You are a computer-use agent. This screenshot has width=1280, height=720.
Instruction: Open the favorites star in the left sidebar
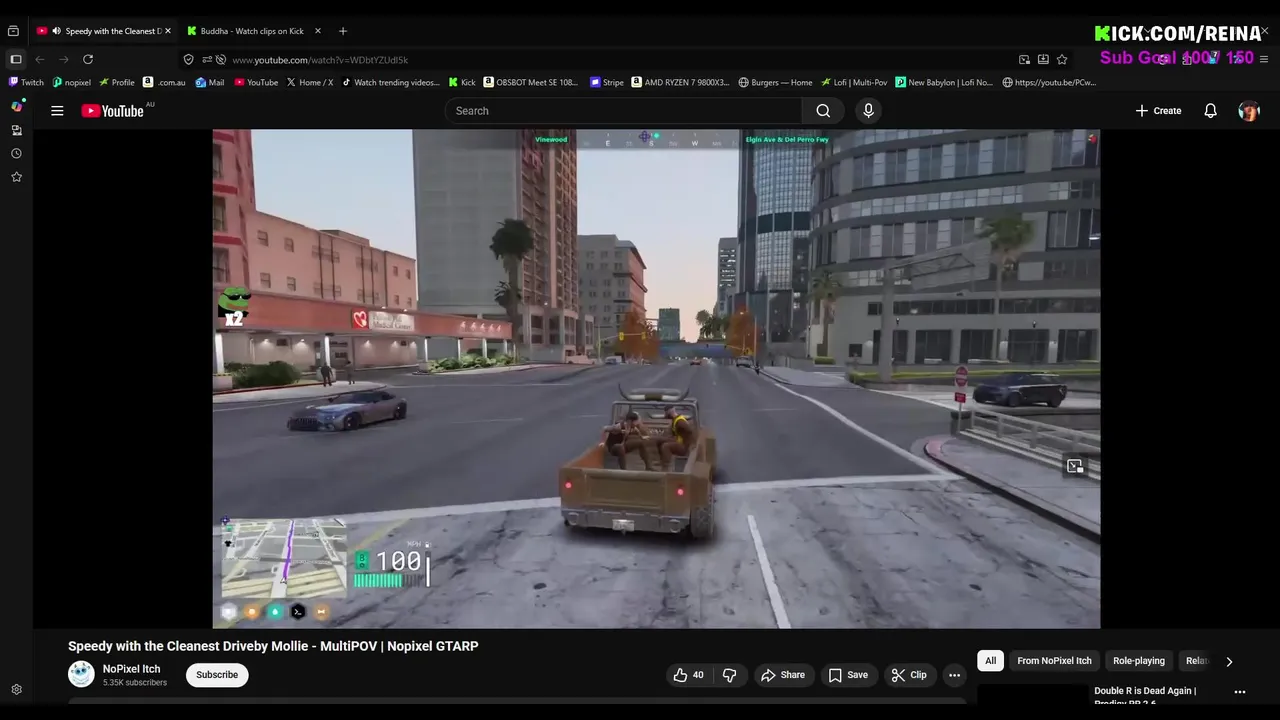(x=16, y=177)
